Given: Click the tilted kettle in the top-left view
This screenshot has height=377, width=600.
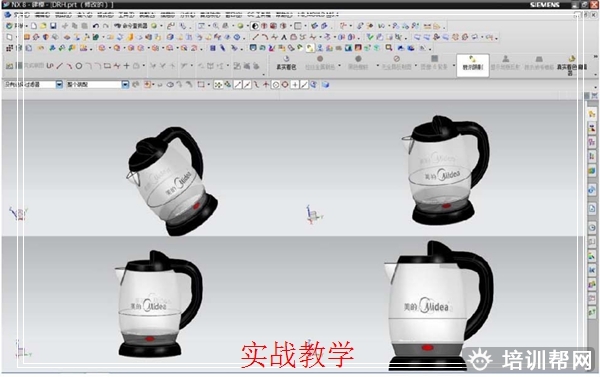Looking at the screenshot, I should pyautogui.click(x=172, y=181).
